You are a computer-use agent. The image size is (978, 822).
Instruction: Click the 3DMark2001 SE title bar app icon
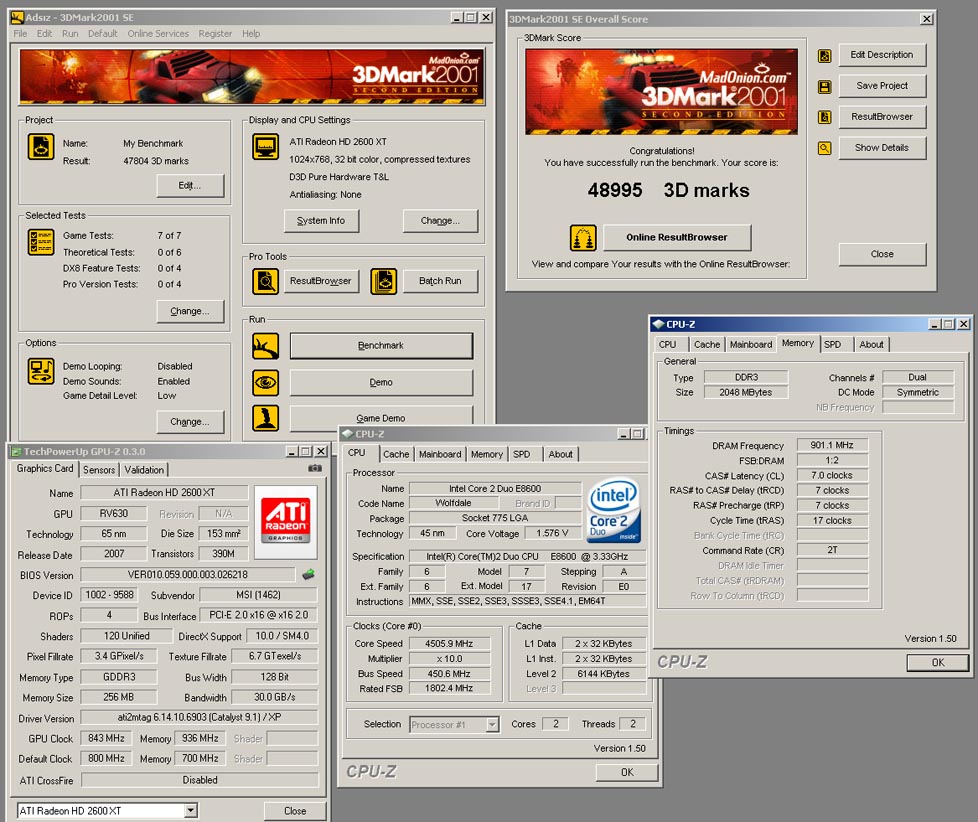17,17
